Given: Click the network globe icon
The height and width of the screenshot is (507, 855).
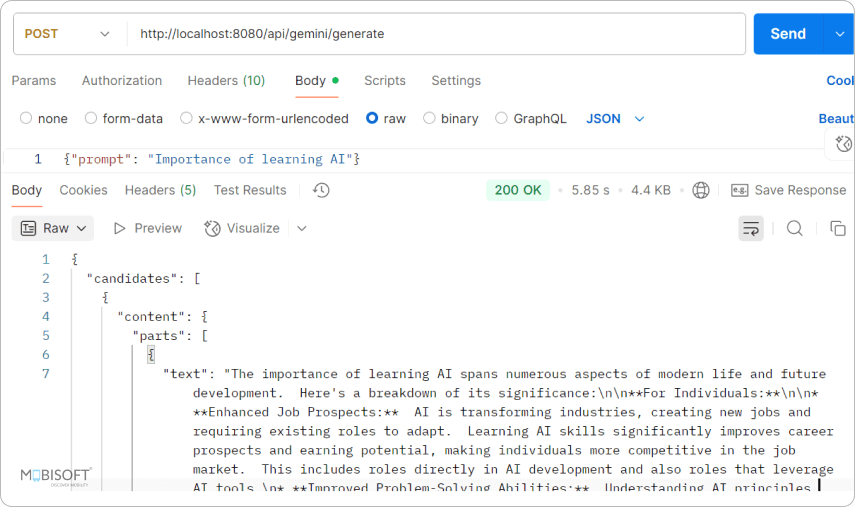Looking at the screenshot, I should coord(701,190).
